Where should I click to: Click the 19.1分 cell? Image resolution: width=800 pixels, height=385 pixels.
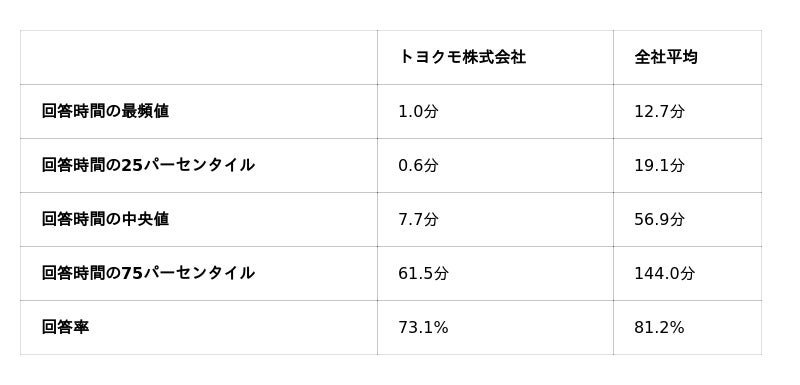[659, 166]
